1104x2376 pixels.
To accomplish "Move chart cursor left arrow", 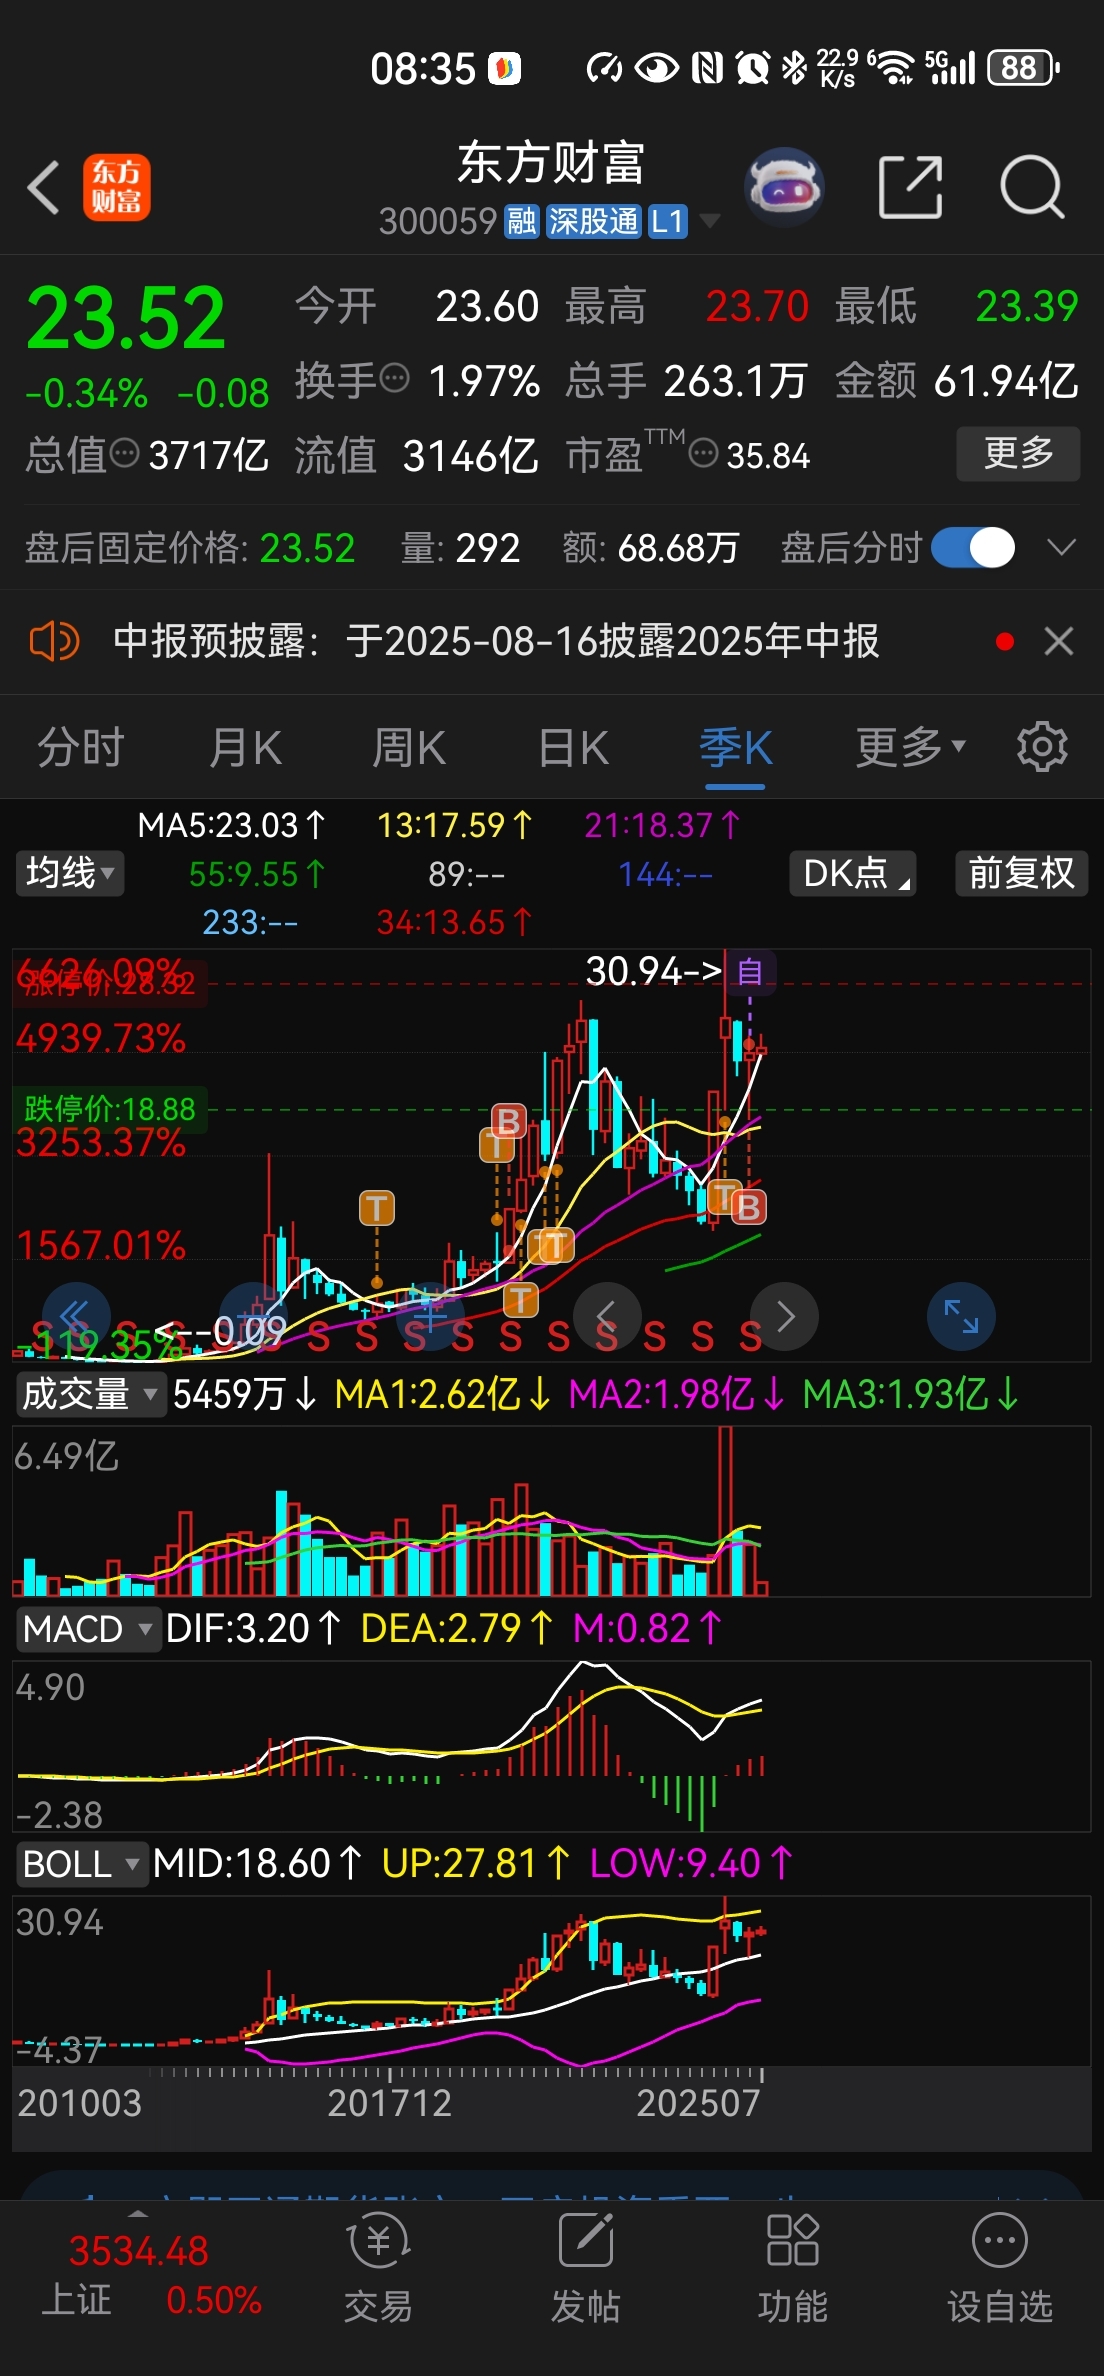I will pyautogui.click(x=606, y=1316).
